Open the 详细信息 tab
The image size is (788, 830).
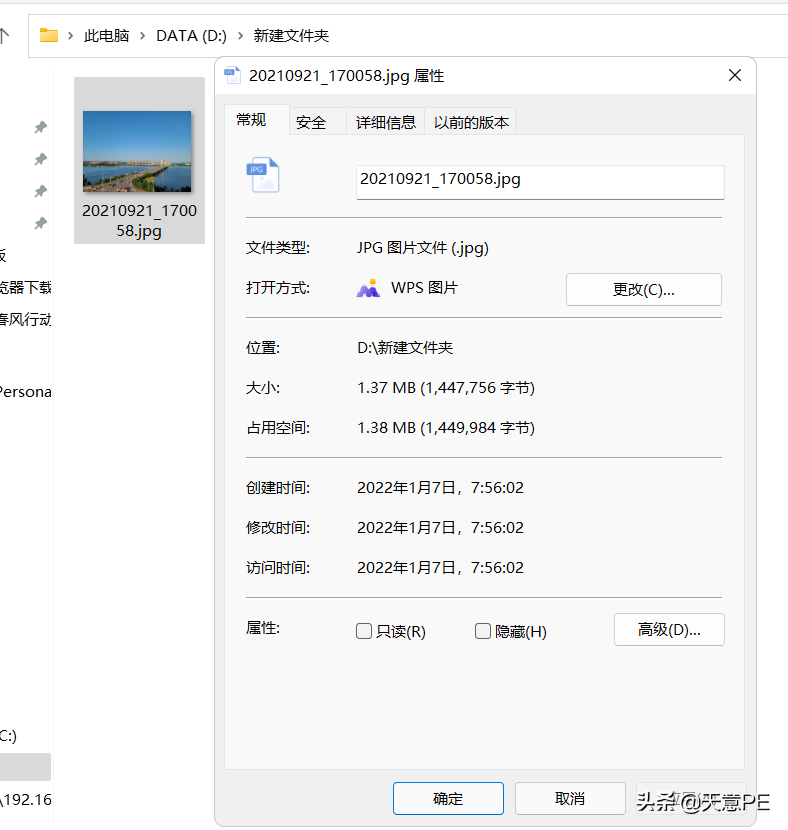[385, 123]
